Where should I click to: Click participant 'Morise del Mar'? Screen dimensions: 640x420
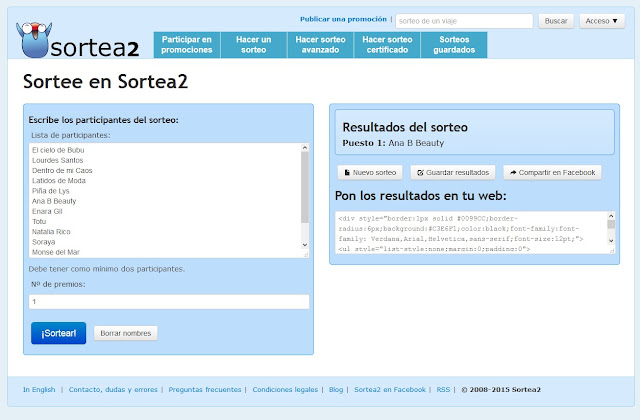[56, 252]
